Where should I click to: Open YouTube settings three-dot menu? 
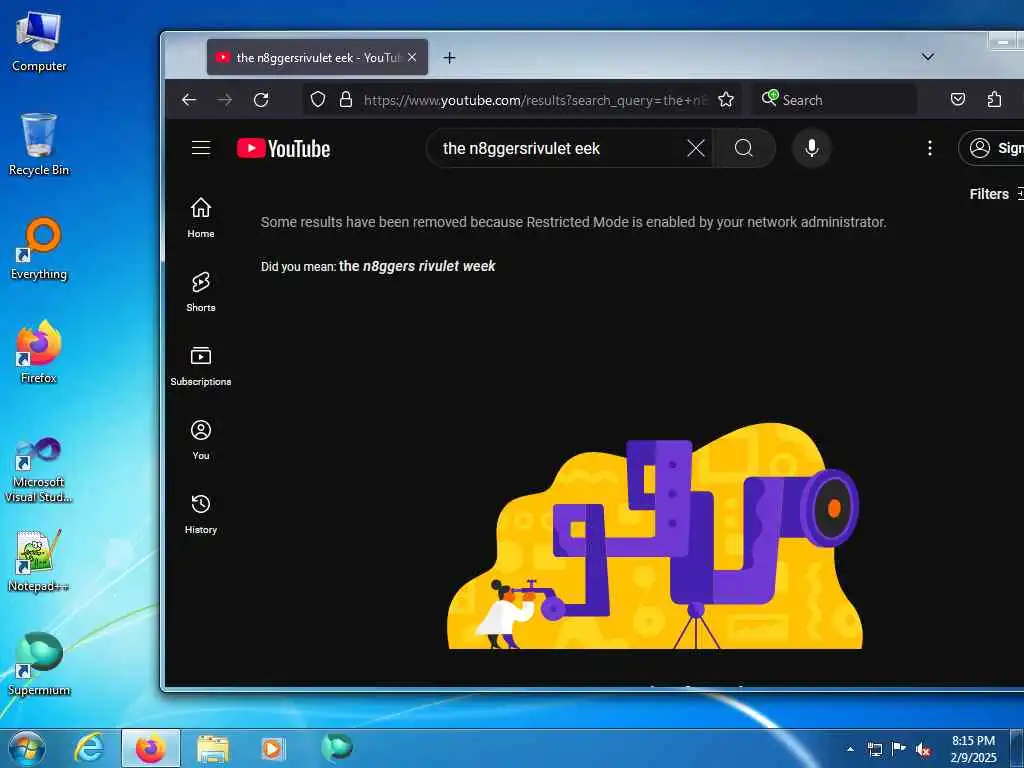(929, 148)
